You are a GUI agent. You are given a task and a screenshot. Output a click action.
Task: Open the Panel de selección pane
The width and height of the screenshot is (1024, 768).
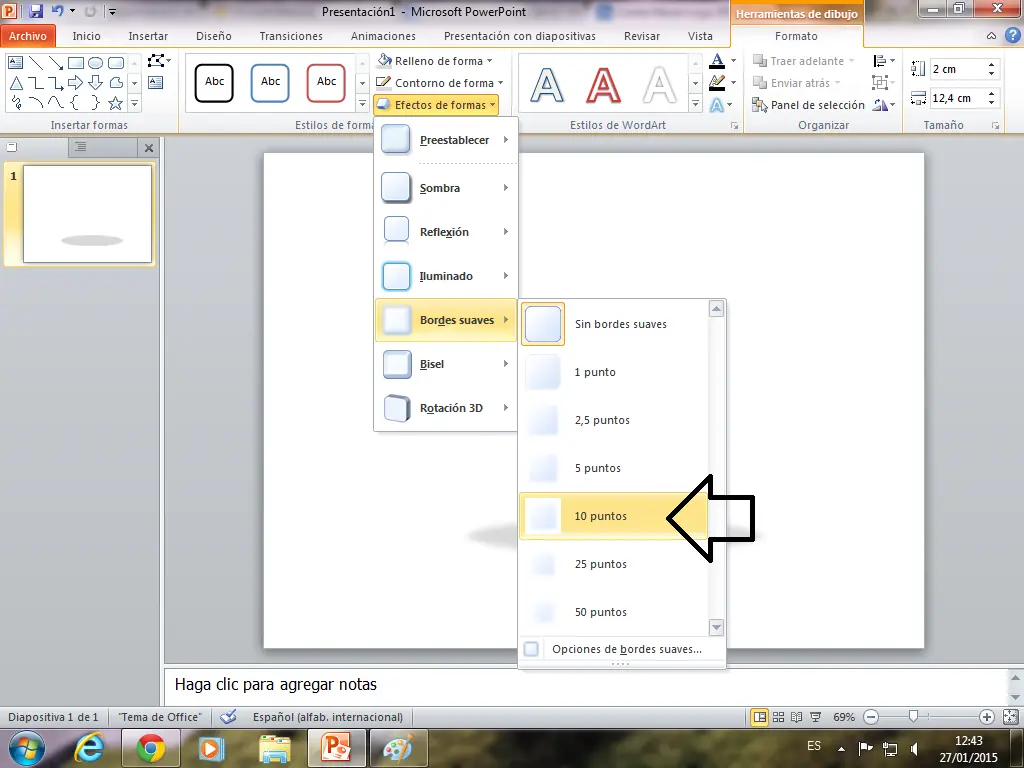[x=808, y=104]
